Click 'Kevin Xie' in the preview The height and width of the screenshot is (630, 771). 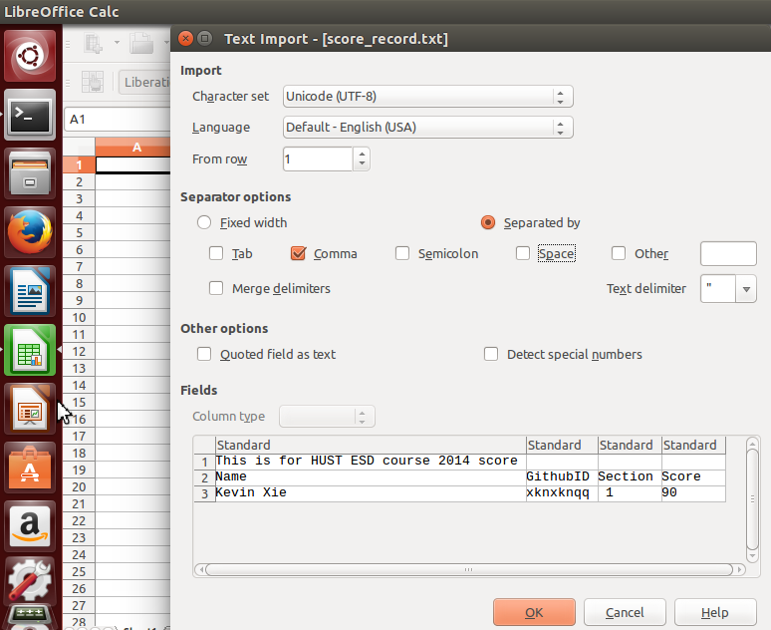(251, 492)
